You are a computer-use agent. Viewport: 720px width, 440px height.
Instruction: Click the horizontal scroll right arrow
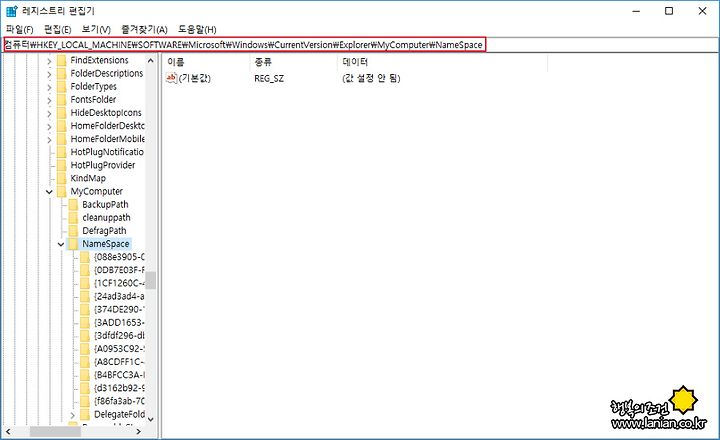pyautogui.click(x=138, y=432)
